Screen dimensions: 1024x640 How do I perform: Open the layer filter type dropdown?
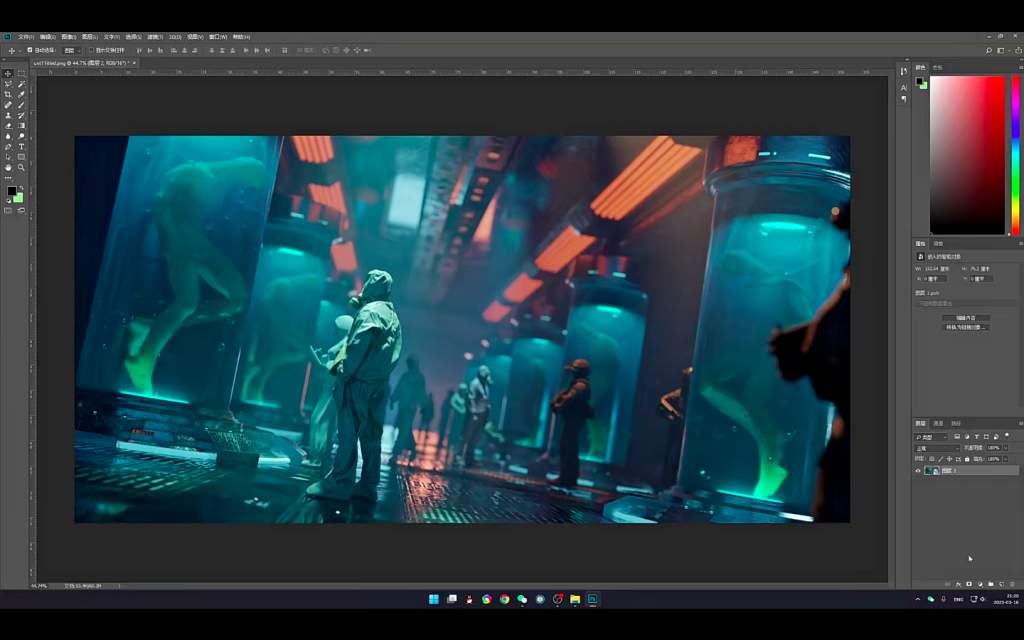932,437
